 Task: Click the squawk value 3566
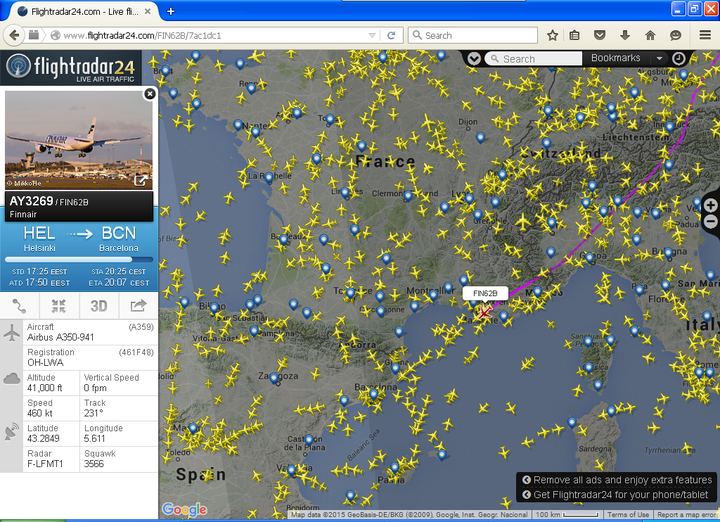(94, 463)
